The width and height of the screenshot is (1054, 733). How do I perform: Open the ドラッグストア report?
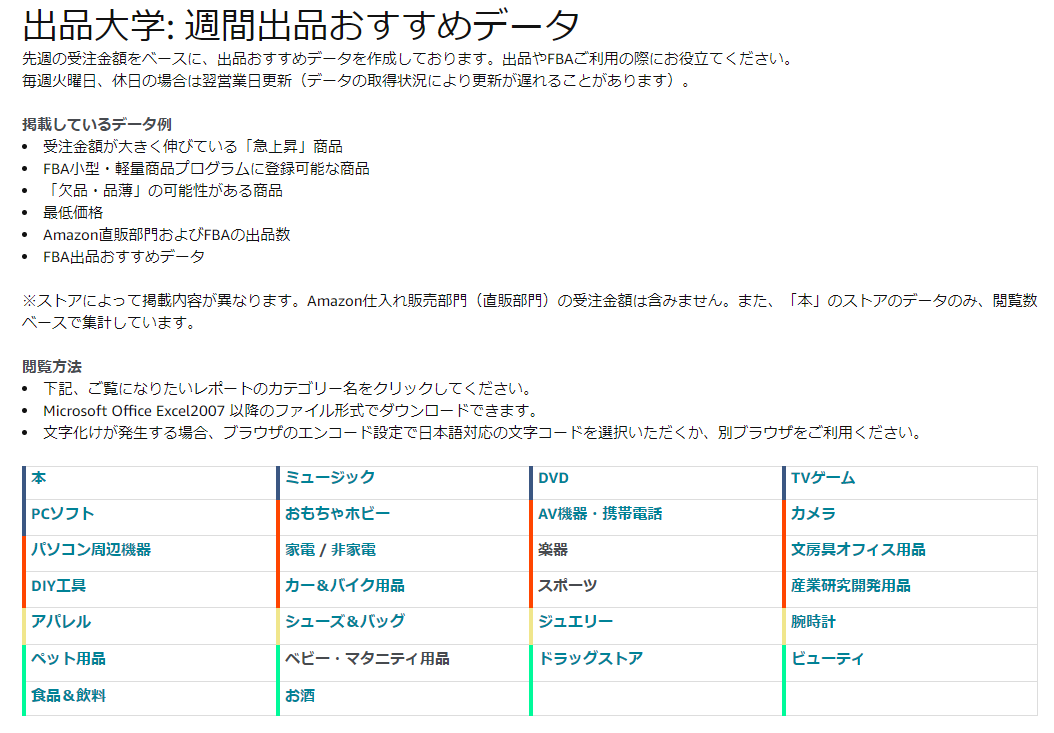[590, 659]
